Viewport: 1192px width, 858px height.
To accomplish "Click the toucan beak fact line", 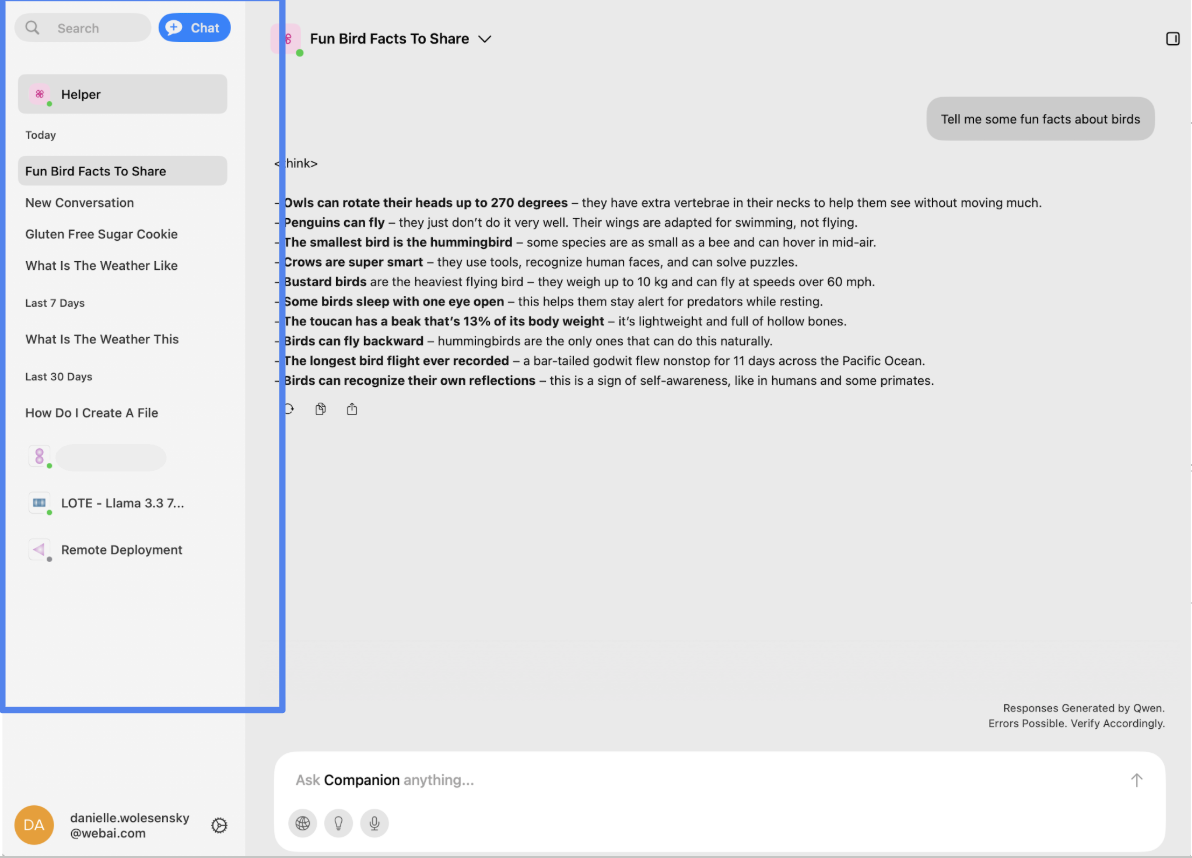I will [x=560, y=321].
